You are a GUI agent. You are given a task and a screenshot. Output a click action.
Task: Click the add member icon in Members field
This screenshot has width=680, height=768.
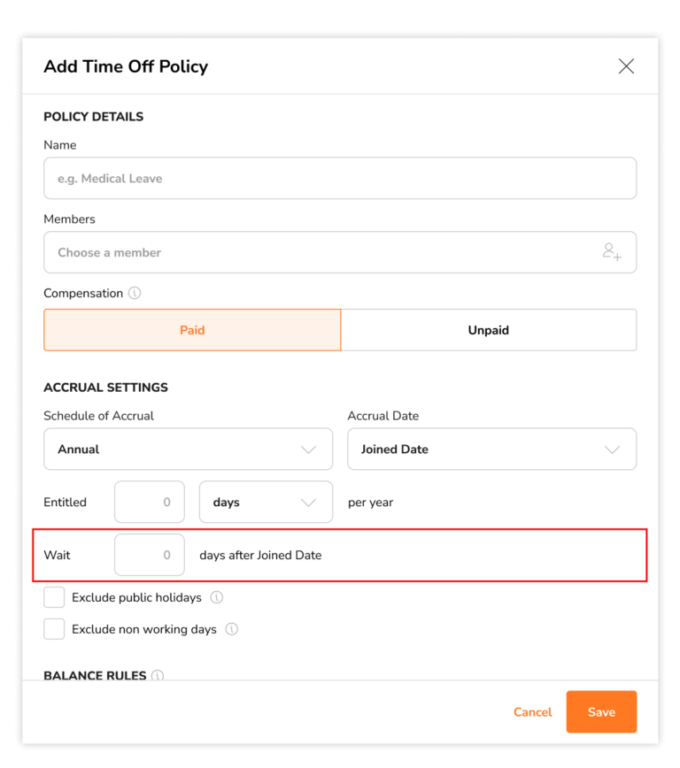[611, 252]
